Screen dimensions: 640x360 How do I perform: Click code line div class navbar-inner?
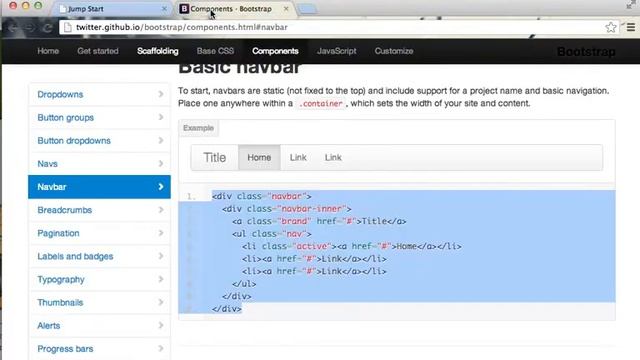(287, 209)
